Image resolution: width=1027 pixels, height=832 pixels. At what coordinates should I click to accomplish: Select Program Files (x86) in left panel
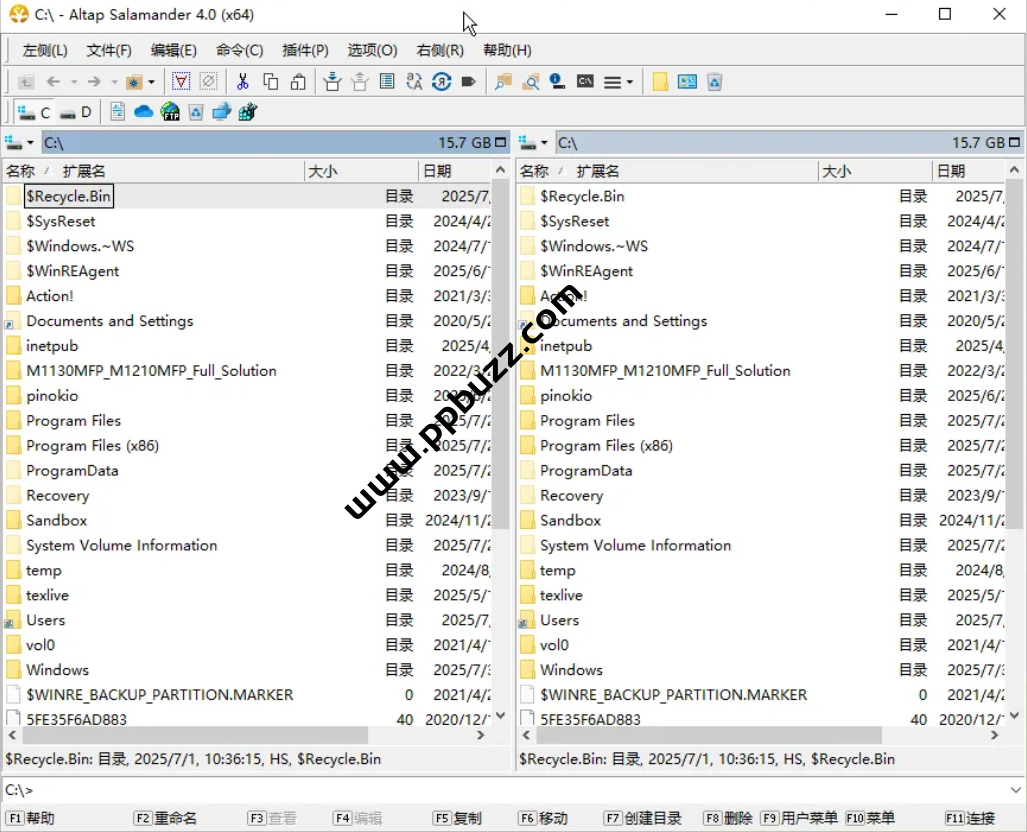92,446
